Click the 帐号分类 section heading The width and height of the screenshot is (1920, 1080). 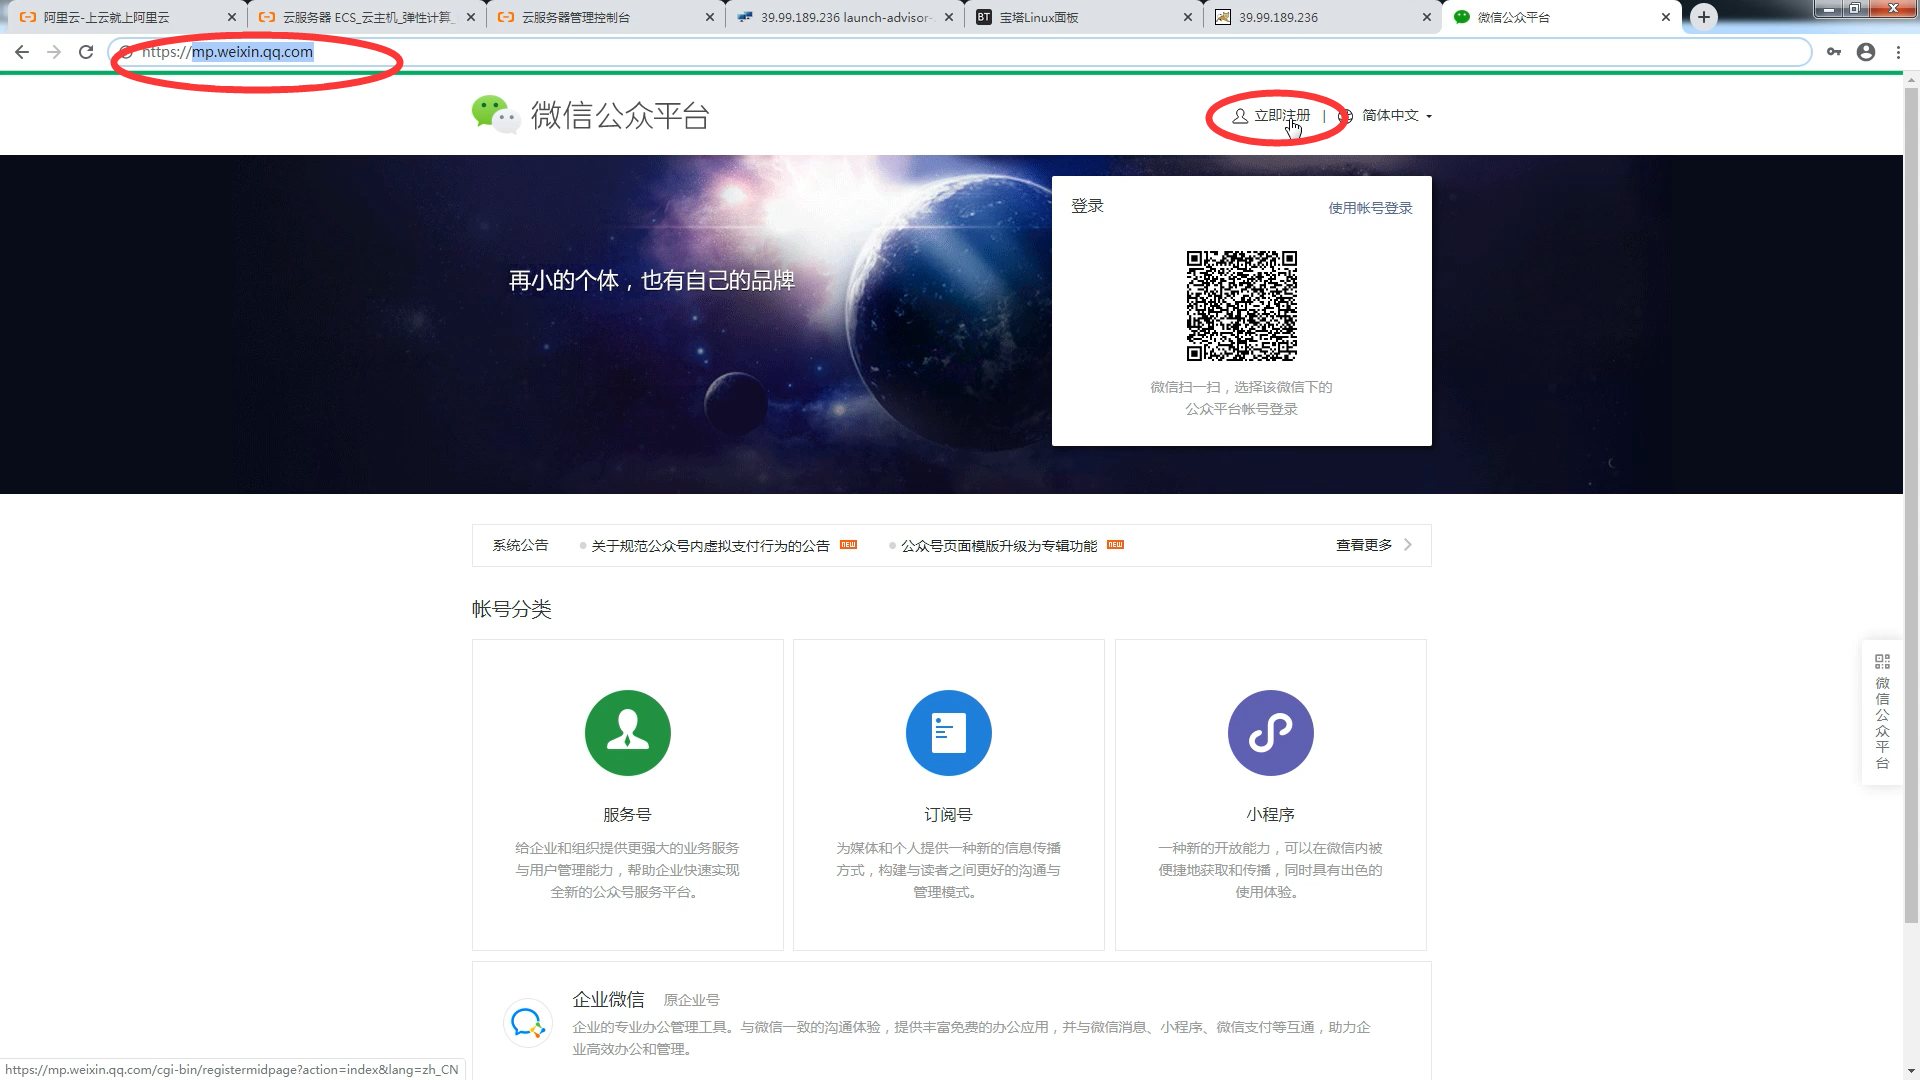click(512, 609)
